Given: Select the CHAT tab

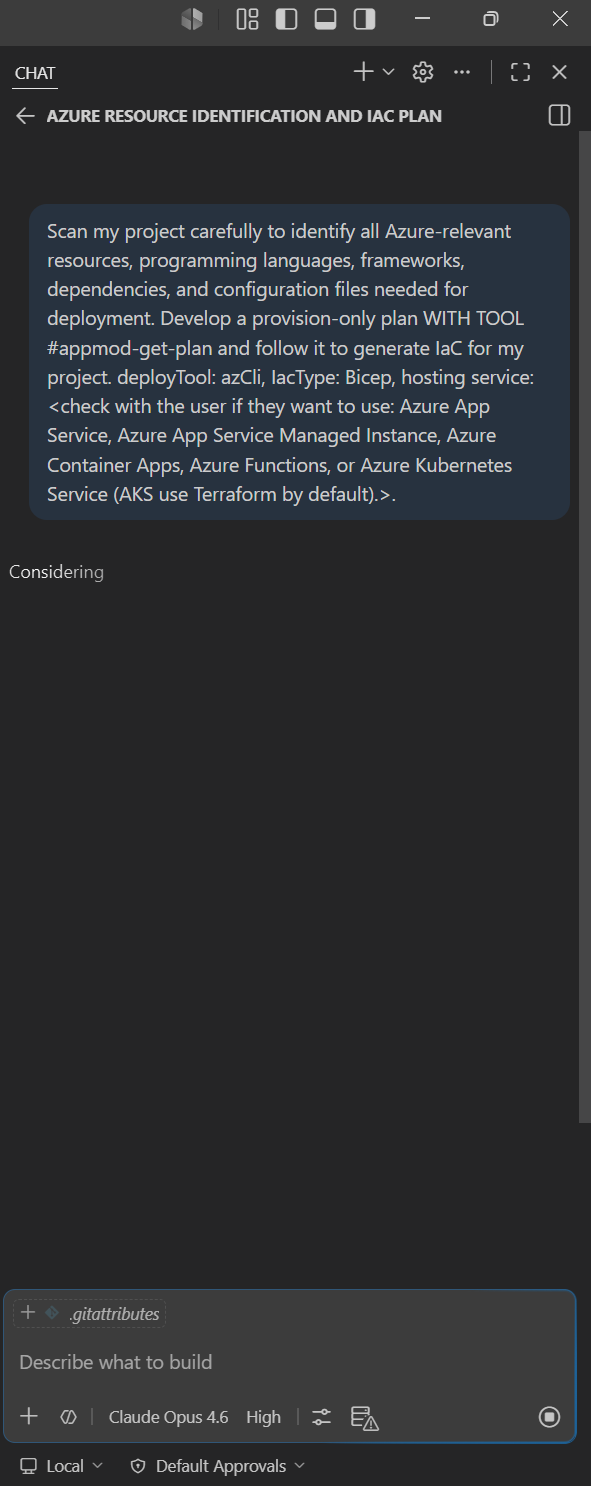Looking at the screenshot, I should pos(35,73).
